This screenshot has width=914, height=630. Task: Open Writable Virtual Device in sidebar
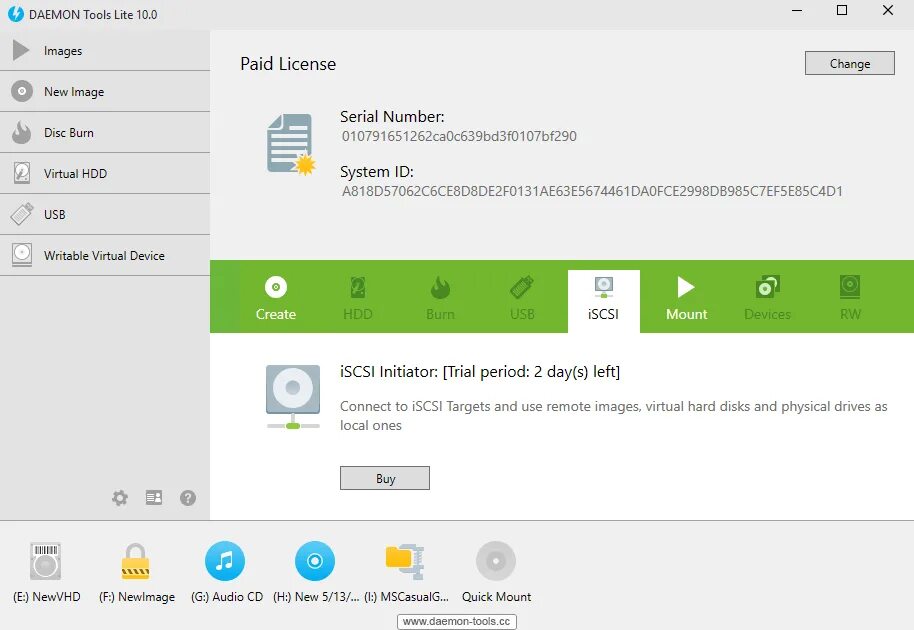pos(105,255)
